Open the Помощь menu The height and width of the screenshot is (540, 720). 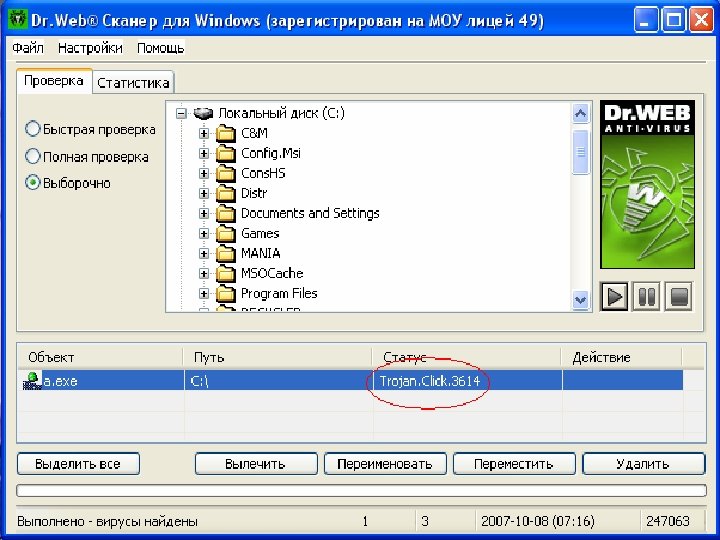coord(160,48)
